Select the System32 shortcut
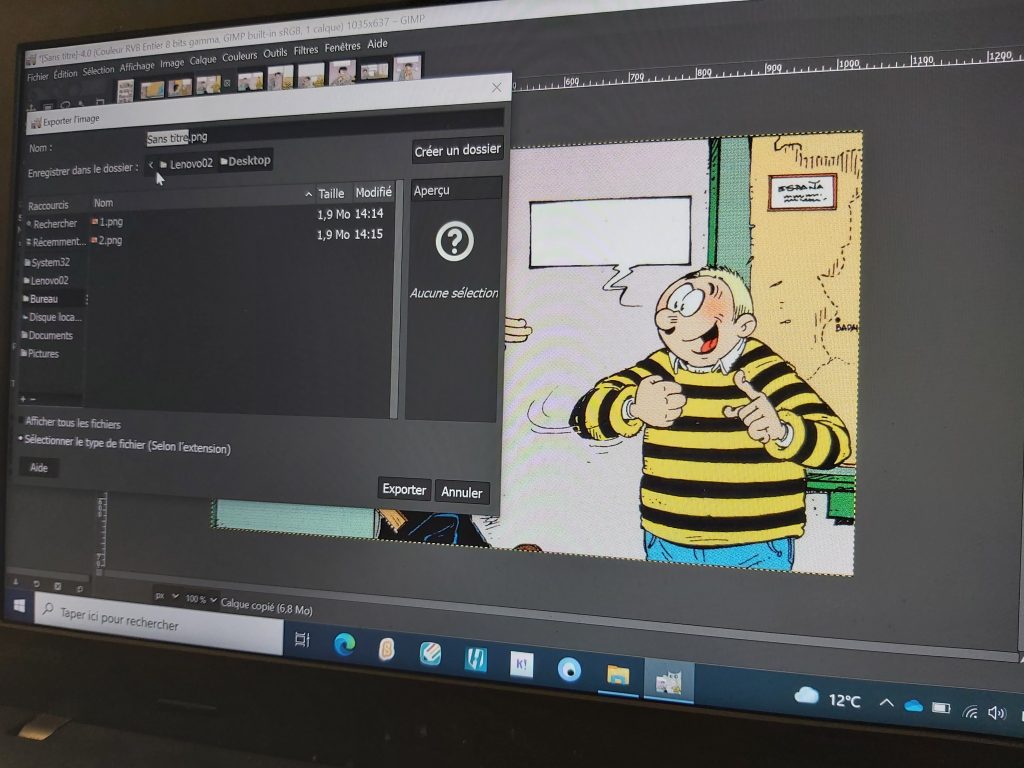Screen dimensions: 1024x768 (50, 262)
